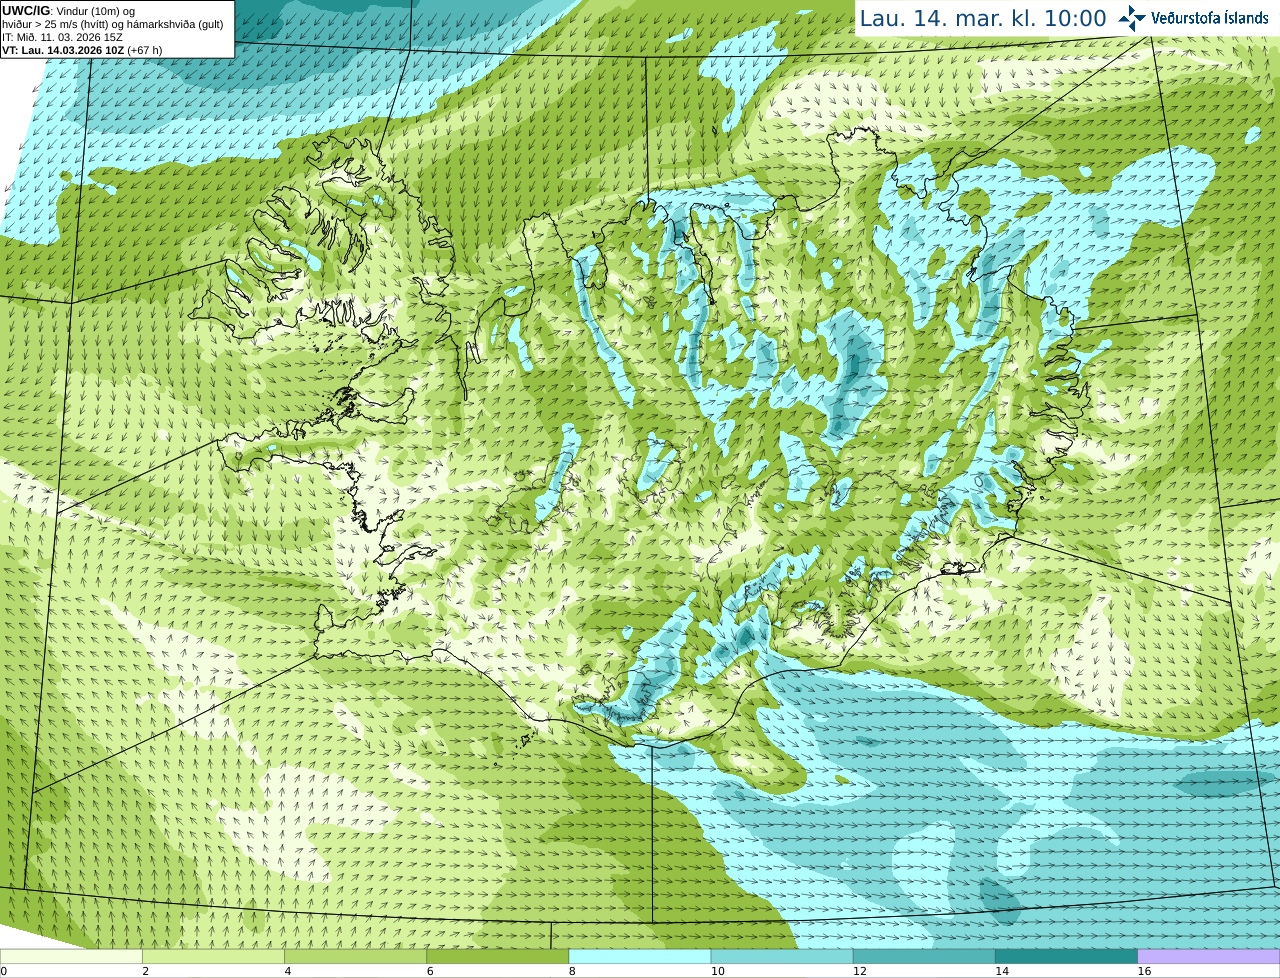
Task: Click the pale yellow 0–2 m/s scale swatch
Action: pyautogui.click(x=71, y=956)
